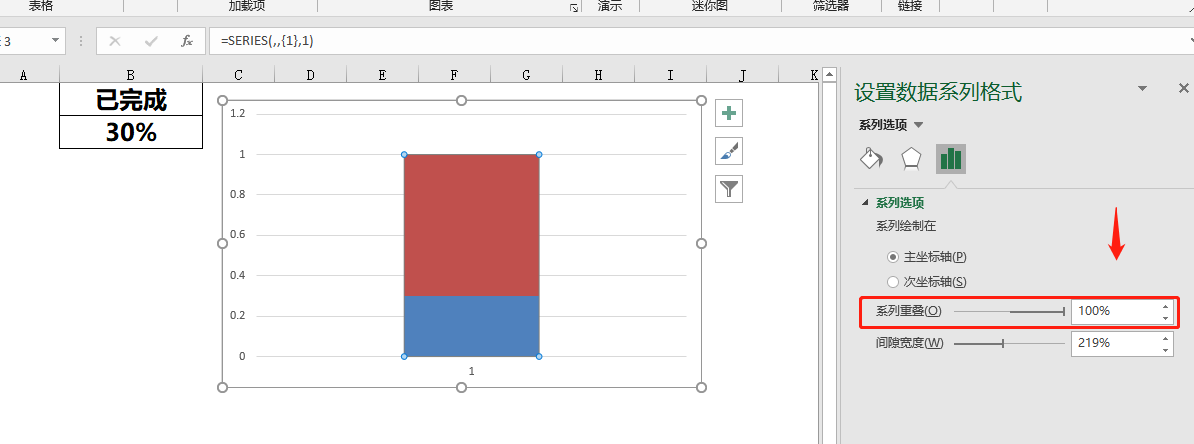Select column D header
Viewport: 1194px width, 444px height.
pyautogui.click(x=311, y=75)
